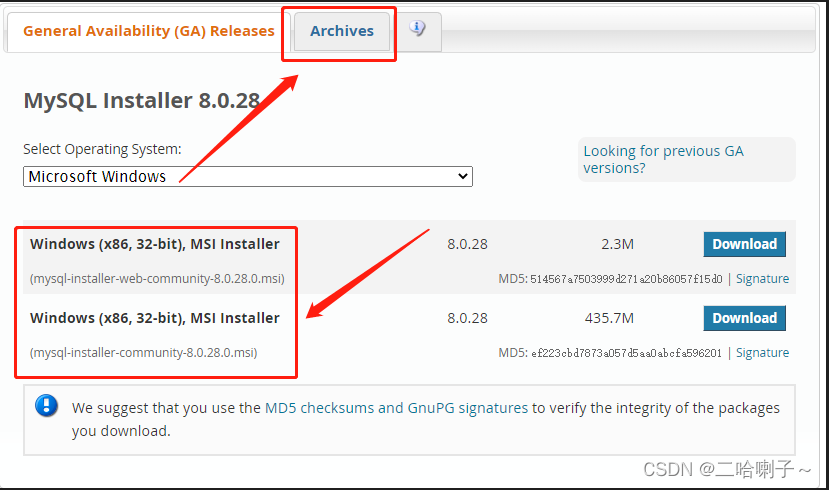Click the 2.3M file size value
Image resolution: width=829 pixels, height=490 pixels.
coord(618,244)
